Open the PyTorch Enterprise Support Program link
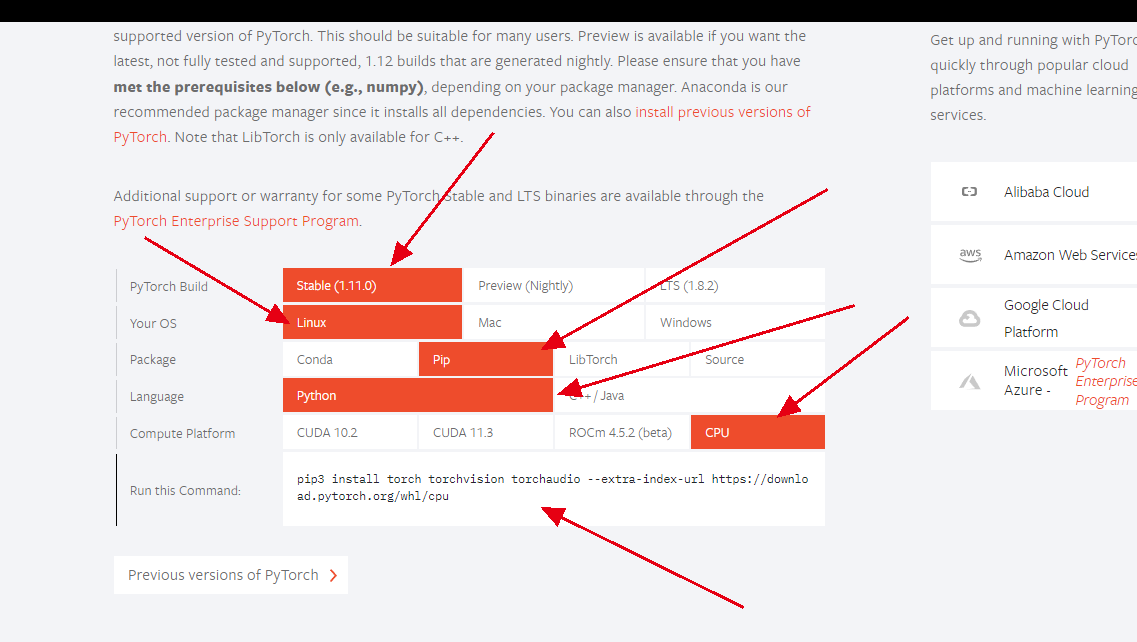This screenshot has width=1137, height=642. (236, 220)
